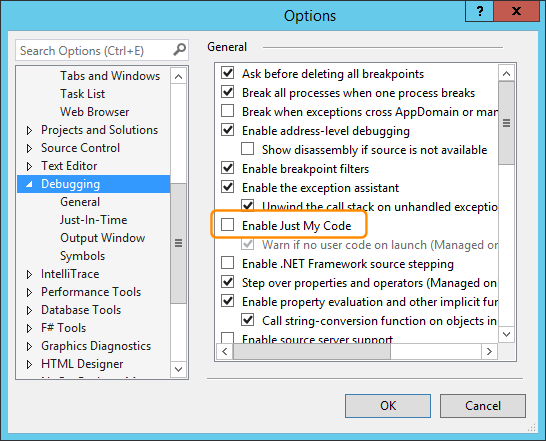Focus the Search Options input field
Viewport: 546px width, 441px height.
[94, 51]
